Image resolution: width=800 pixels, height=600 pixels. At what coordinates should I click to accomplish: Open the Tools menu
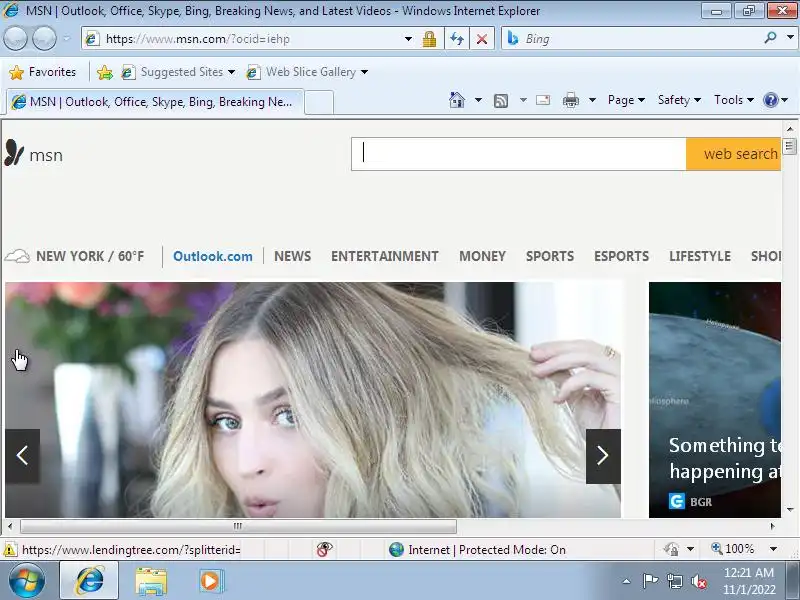click(734, 100)
